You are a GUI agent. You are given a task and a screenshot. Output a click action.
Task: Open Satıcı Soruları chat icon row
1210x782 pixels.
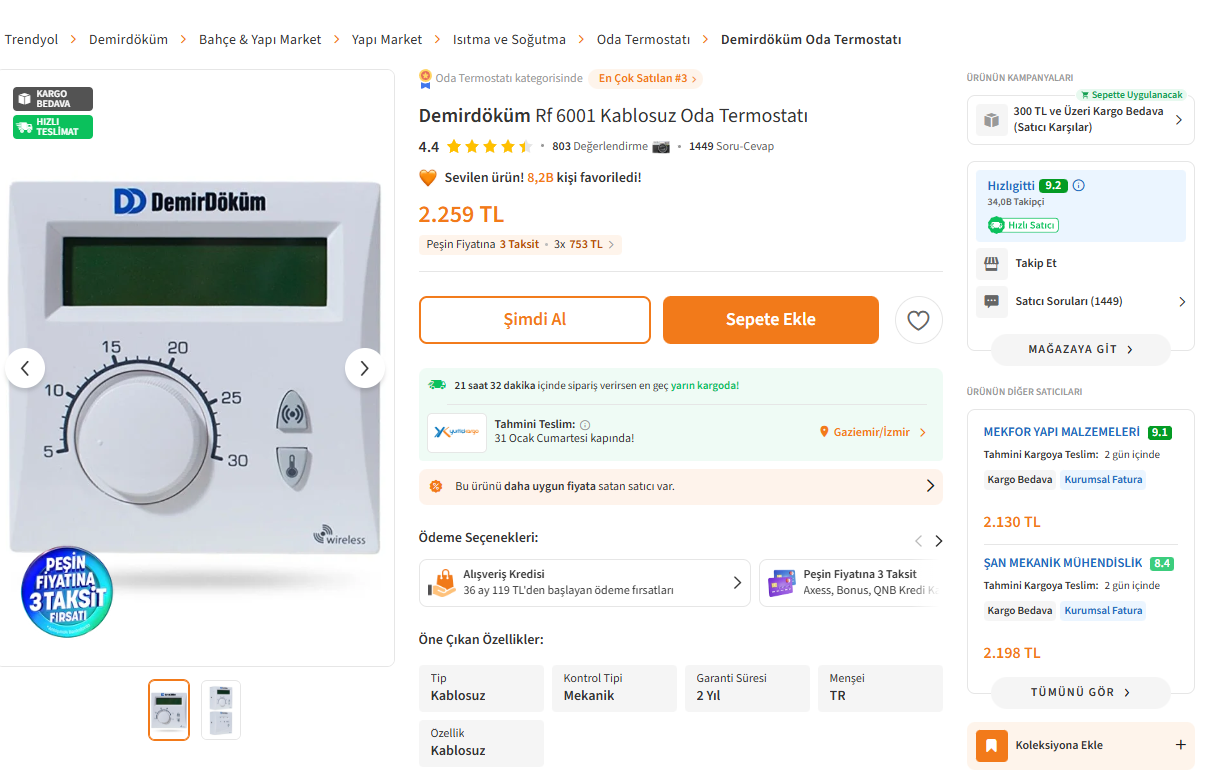coord(1081,301)
